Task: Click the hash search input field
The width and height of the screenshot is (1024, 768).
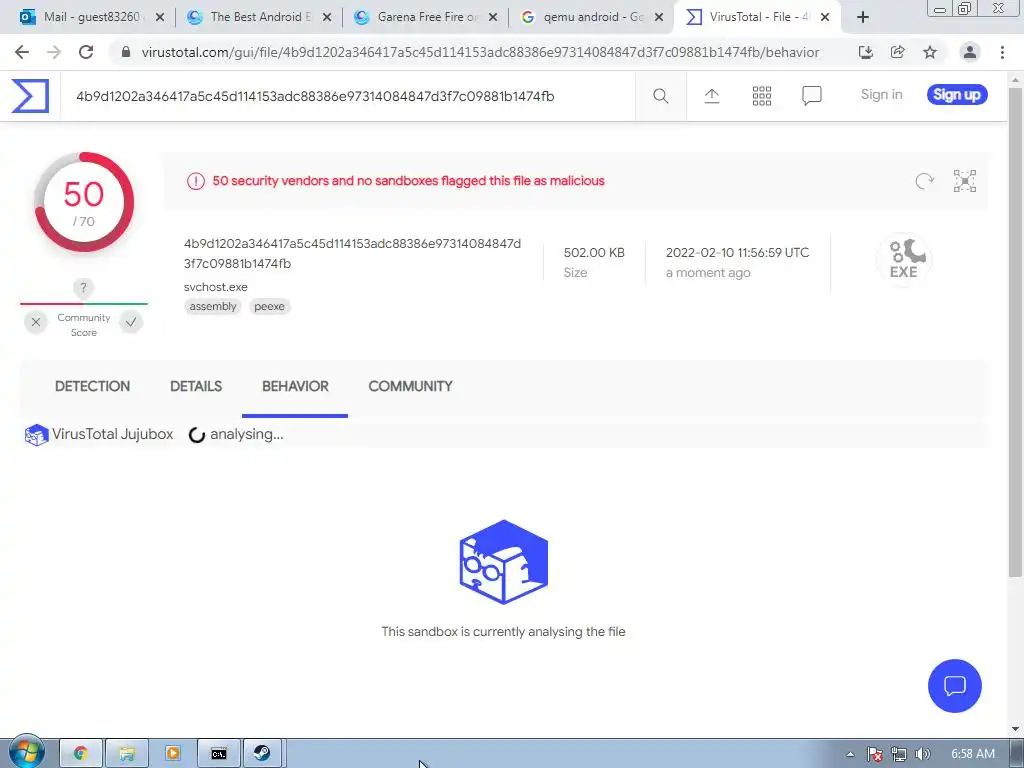Action: 347,96
